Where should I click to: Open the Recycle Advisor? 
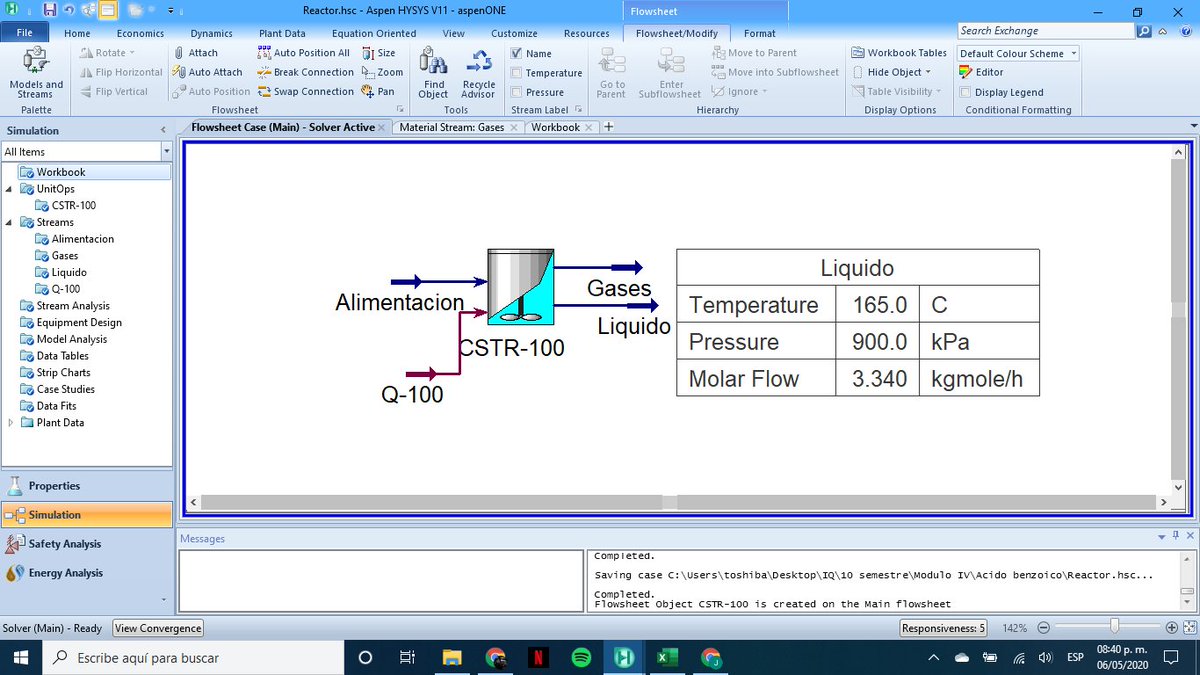pos(479,73)
